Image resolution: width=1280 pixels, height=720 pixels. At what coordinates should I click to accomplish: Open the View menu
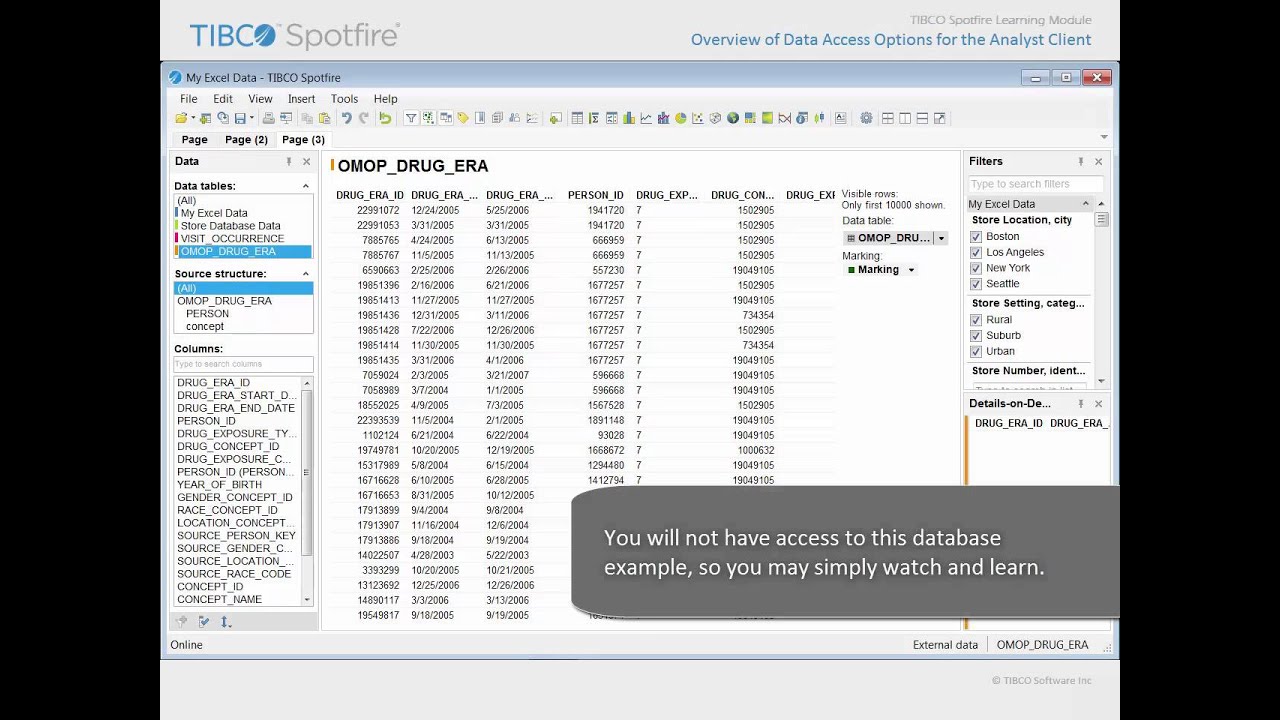point(260,99)
